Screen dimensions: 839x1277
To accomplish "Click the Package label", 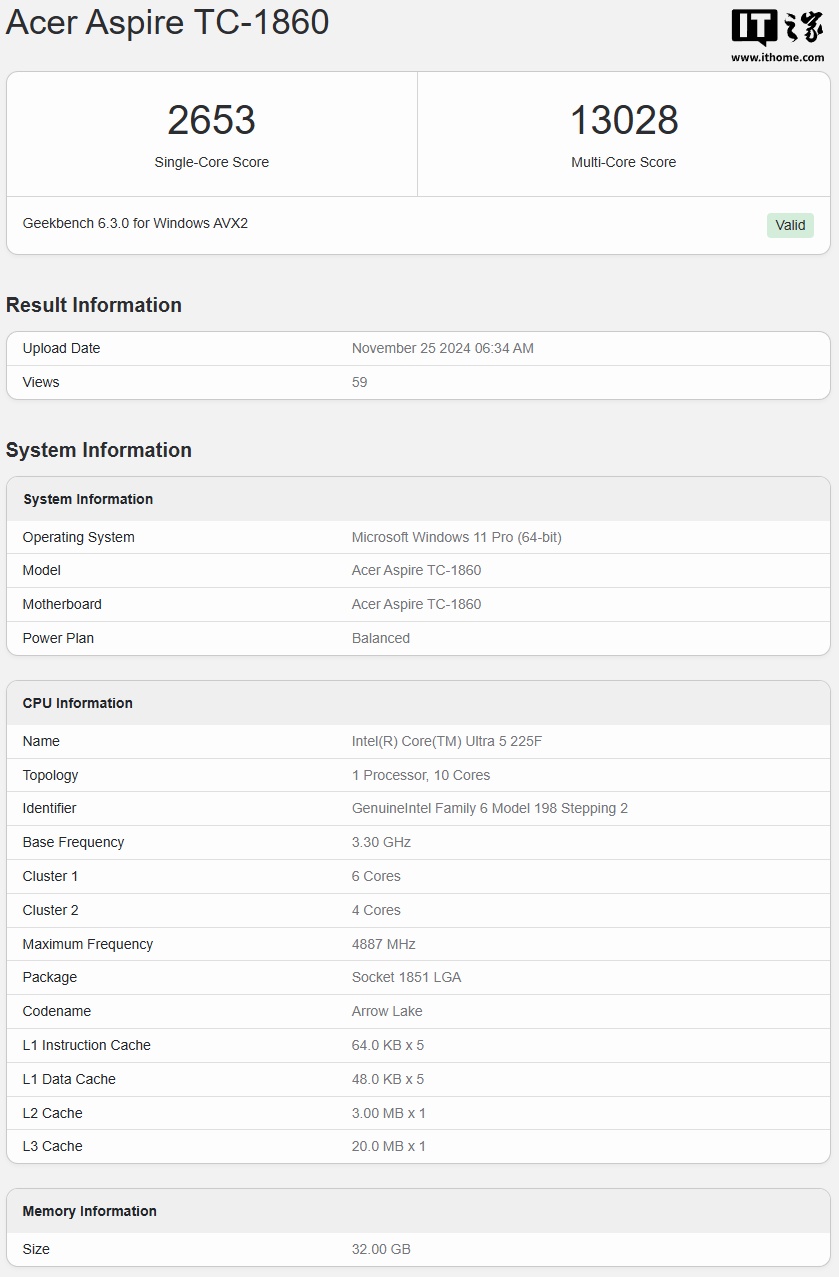I will [50, 977].
